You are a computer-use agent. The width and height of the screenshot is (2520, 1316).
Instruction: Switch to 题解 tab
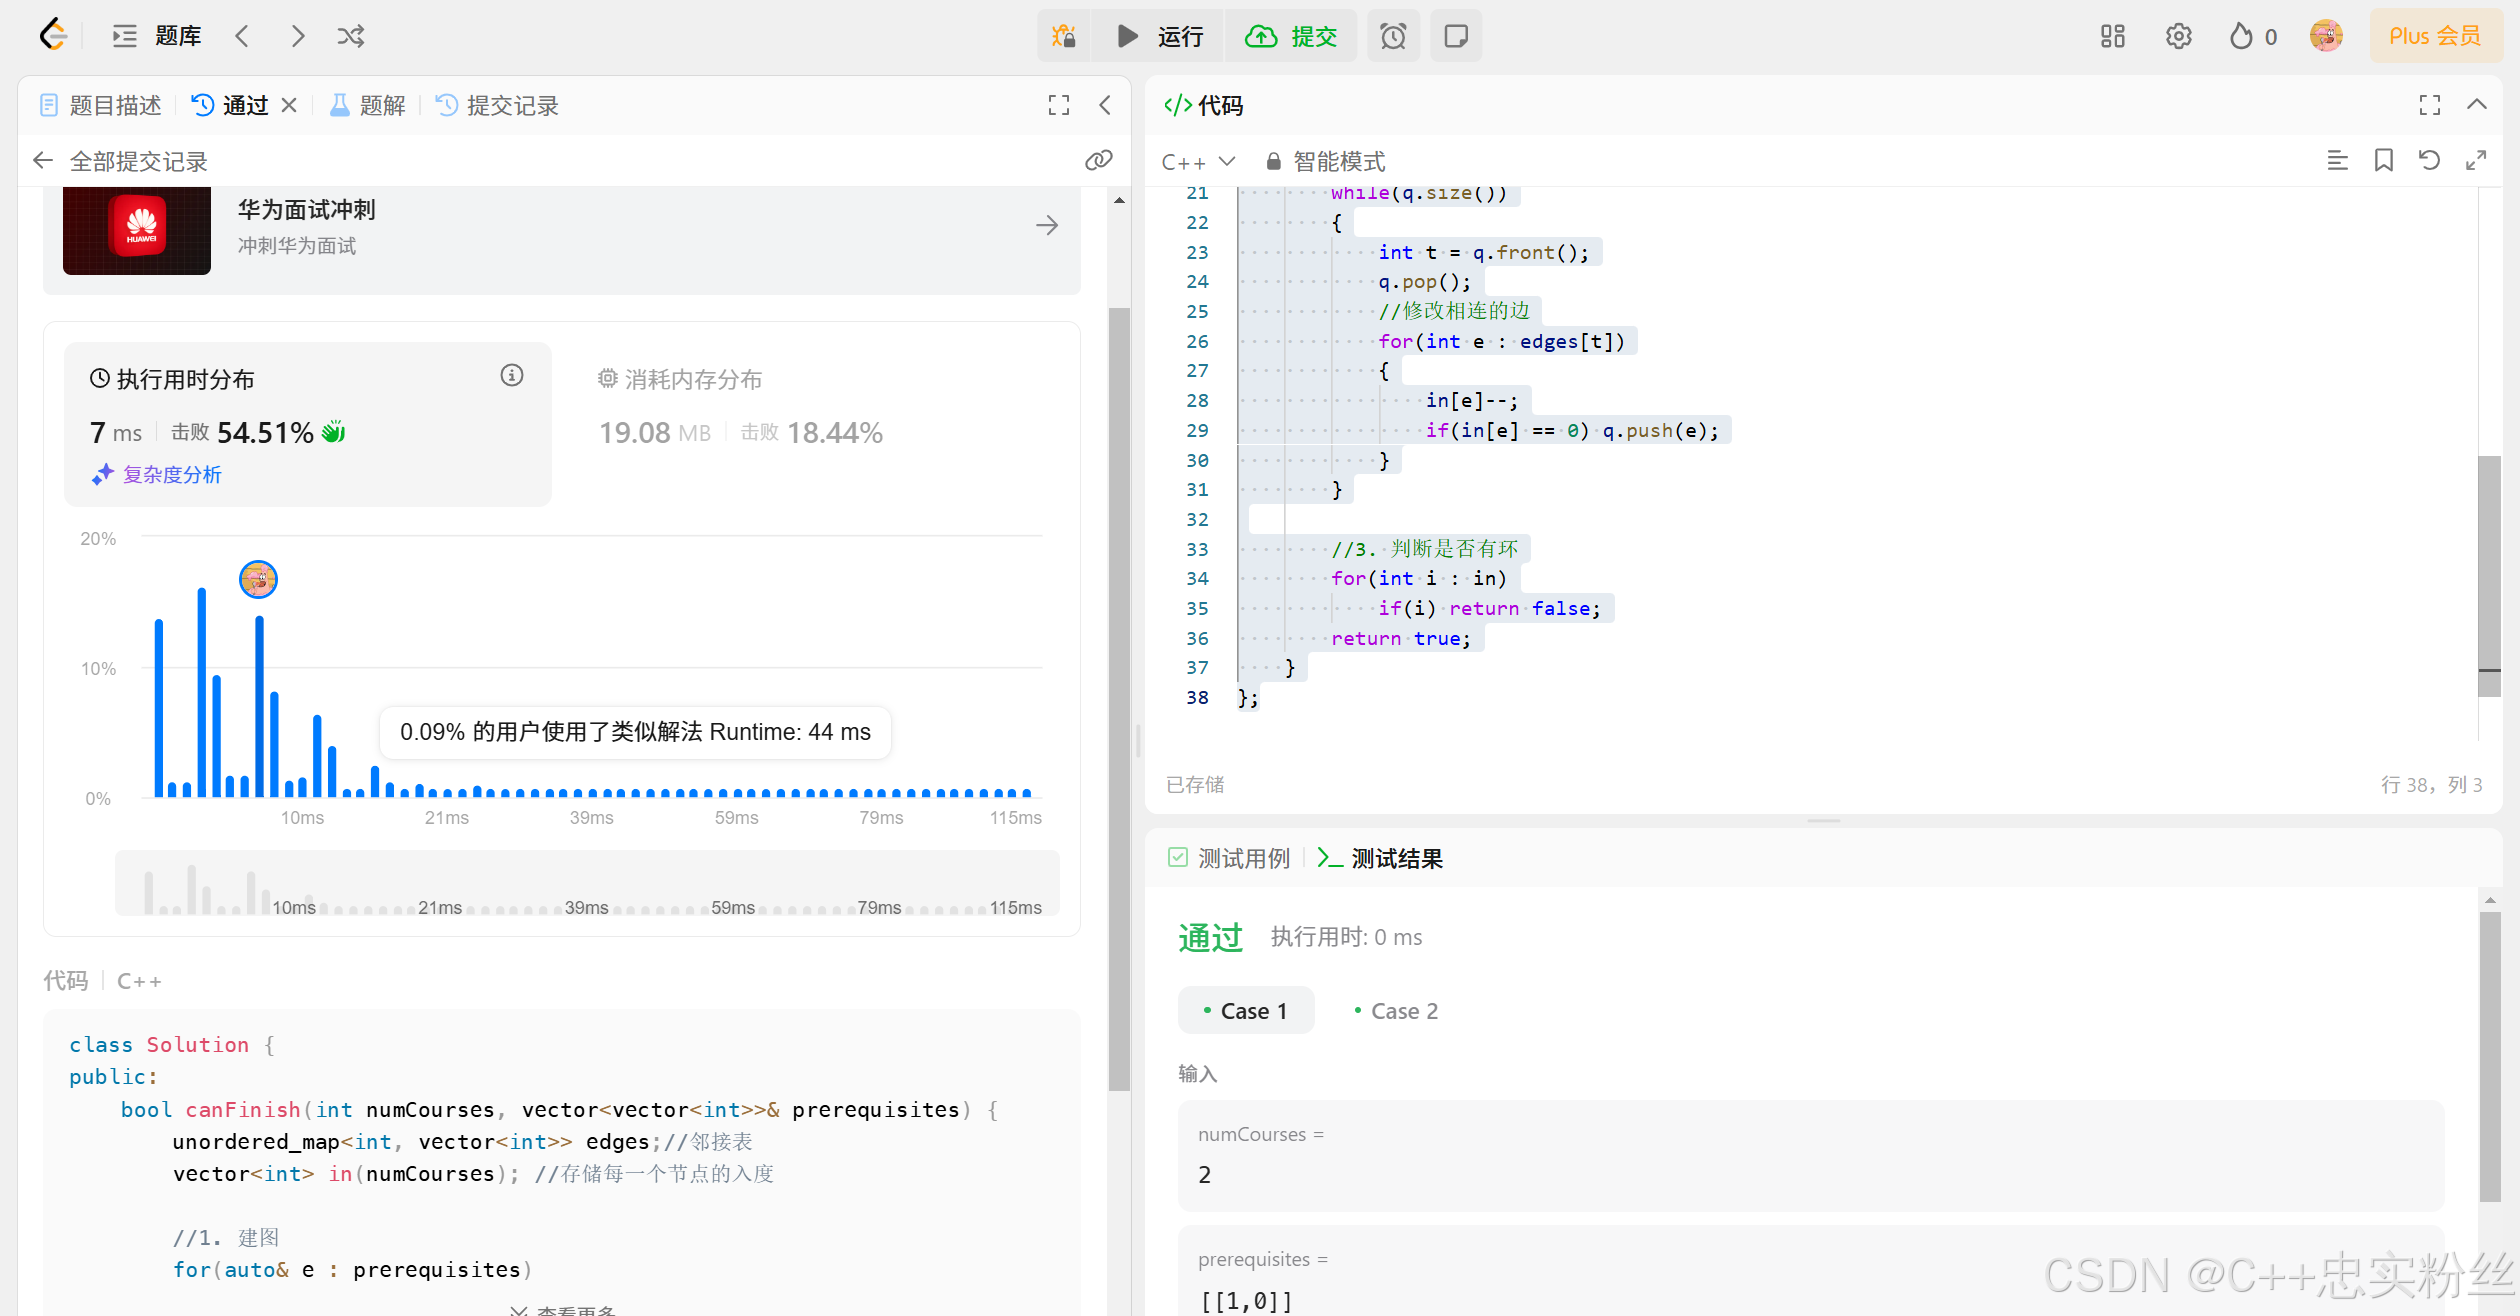pyautogui.click(x=367, y=105)
